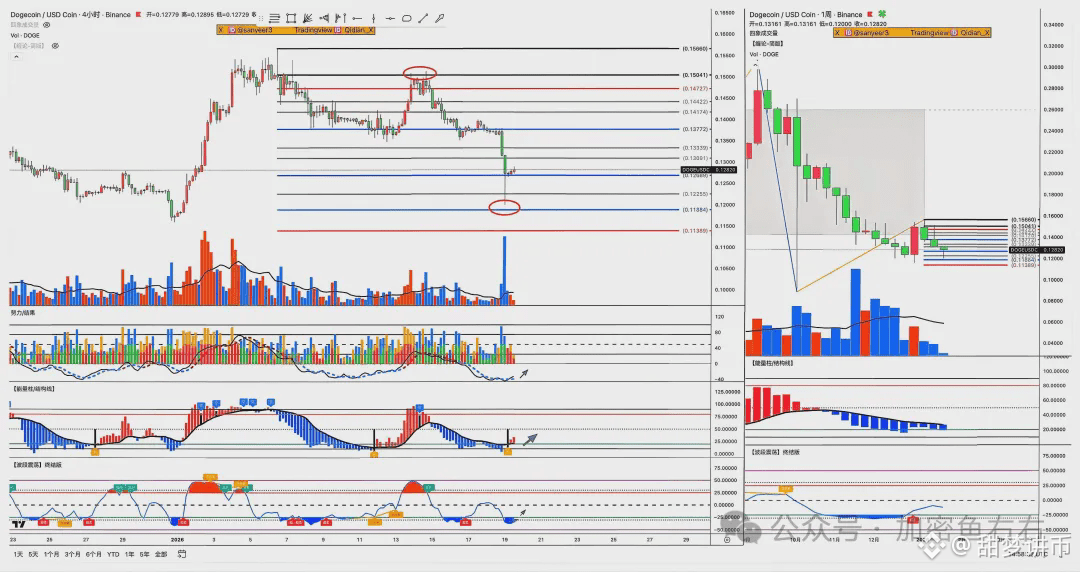Open symbol title Dogecoin 4小时 chart

click(x=70, y=14)
